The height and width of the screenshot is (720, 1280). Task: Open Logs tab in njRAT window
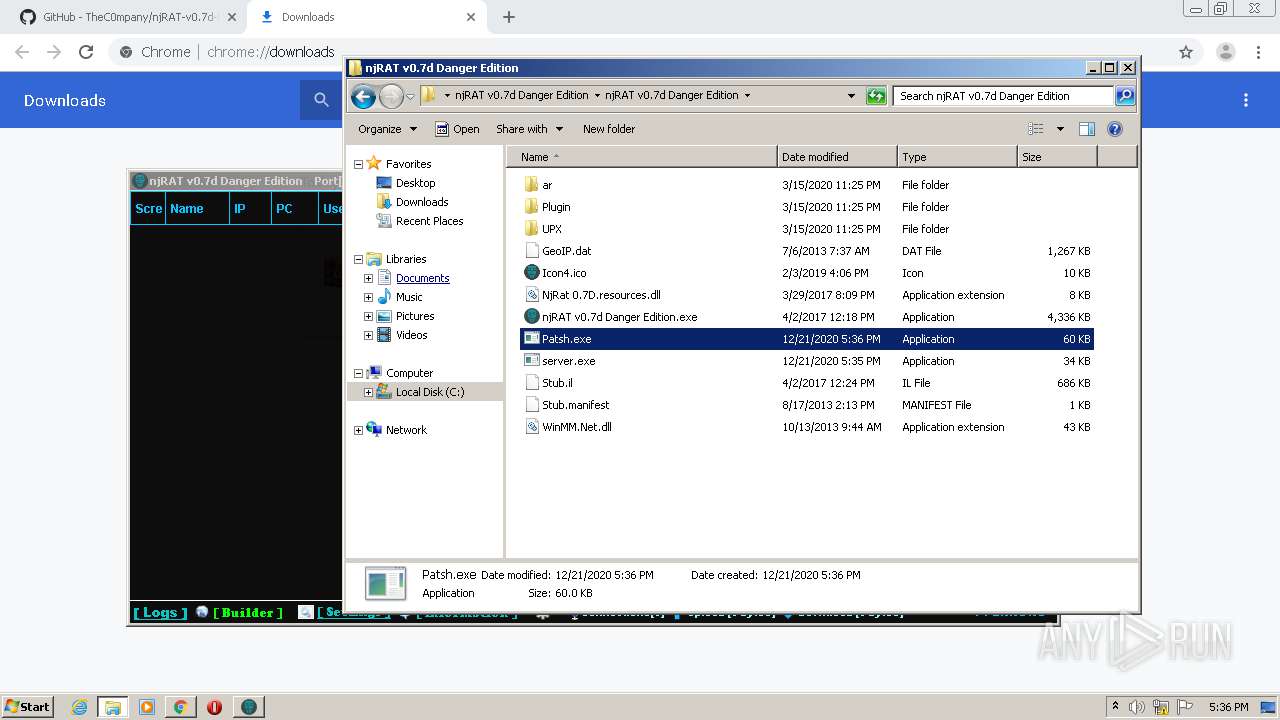[160, 613]
